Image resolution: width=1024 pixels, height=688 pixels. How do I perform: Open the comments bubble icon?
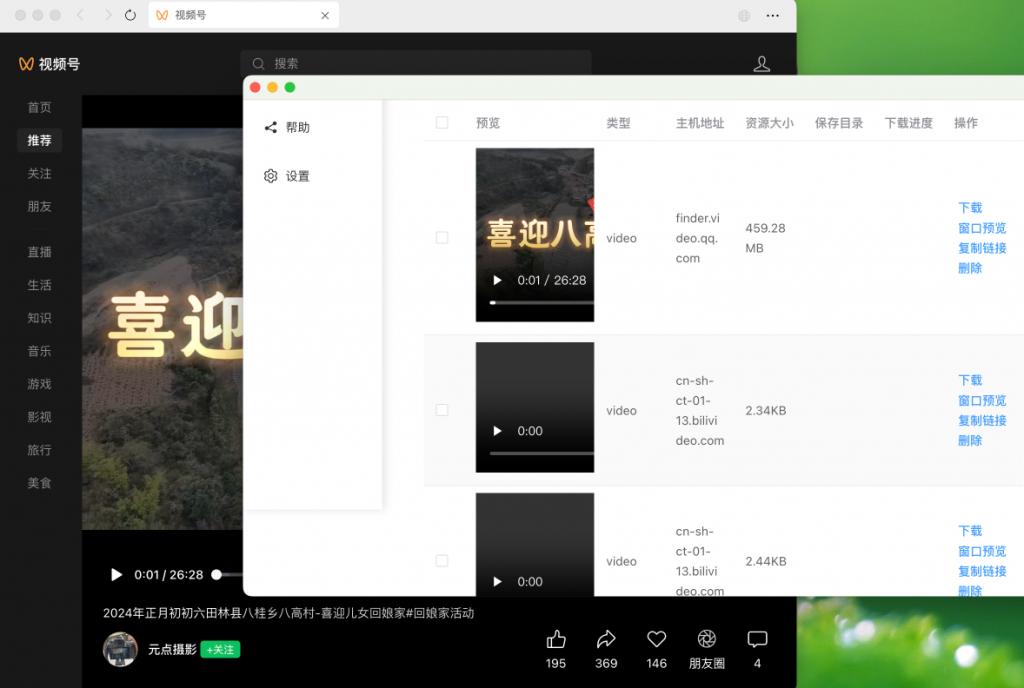(x=757, y=639)
